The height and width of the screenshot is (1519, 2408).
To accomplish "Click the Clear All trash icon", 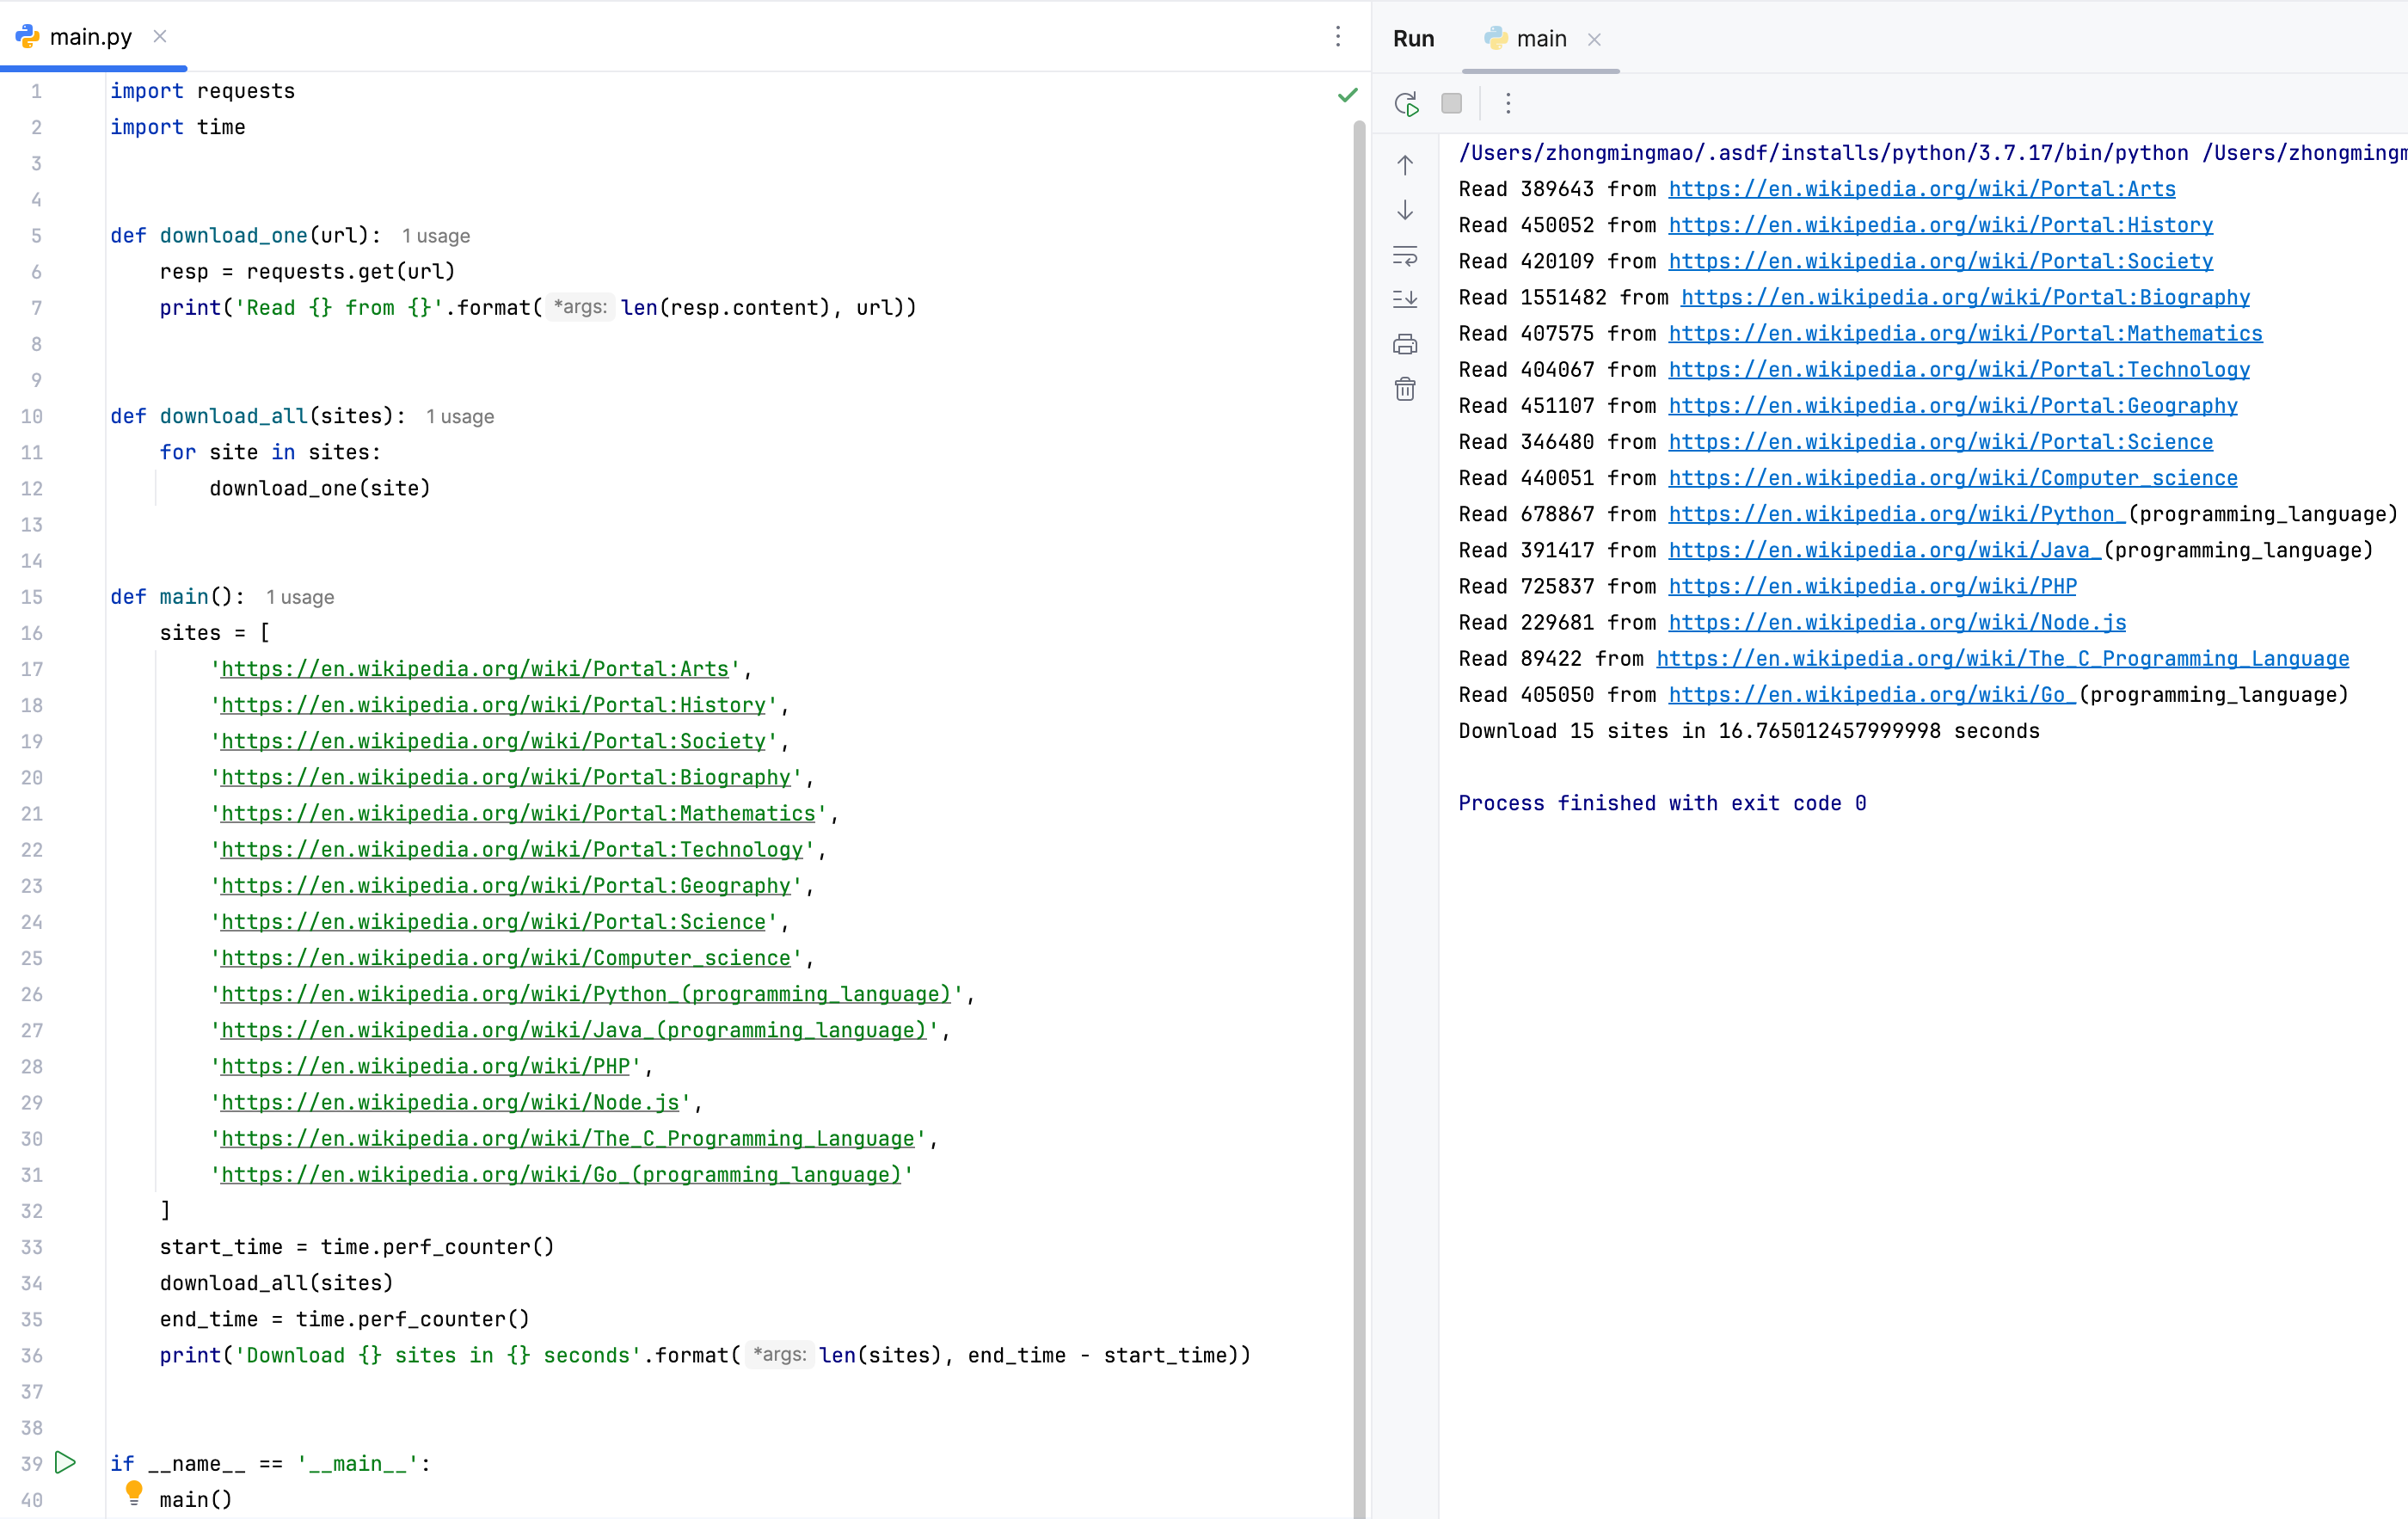I will [1405, 389].
